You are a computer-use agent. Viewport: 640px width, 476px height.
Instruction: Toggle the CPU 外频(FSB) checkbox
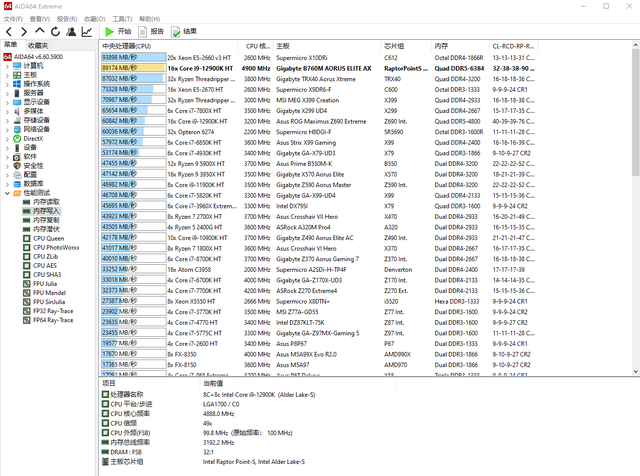(105, 433)
